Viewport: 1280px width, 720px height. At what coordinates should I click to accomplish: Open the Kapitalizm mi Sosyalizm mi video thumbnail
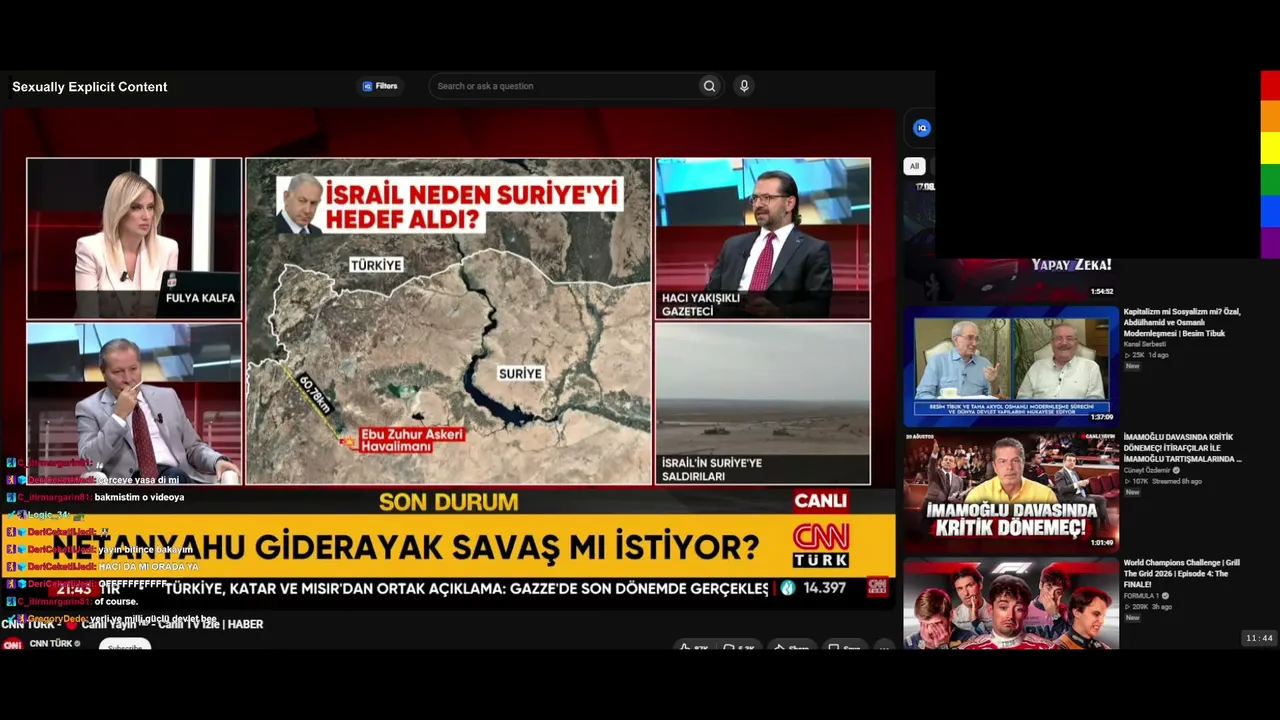[x=1010, y=365]
